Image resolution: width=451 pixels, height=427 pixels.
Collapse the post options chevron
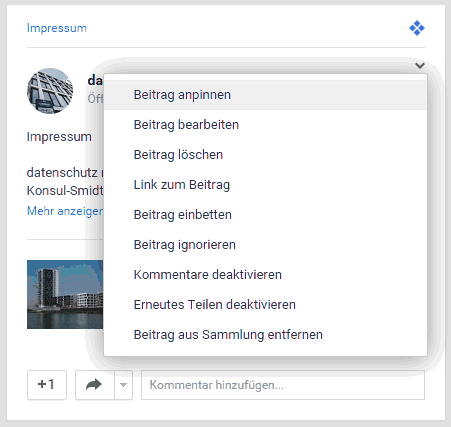click(420, 65)
